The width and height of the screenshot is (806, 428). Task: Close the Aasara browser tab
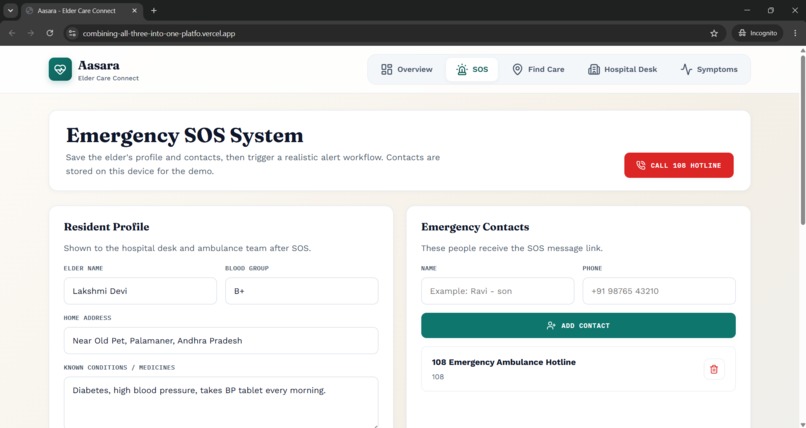tap(135, 10)
